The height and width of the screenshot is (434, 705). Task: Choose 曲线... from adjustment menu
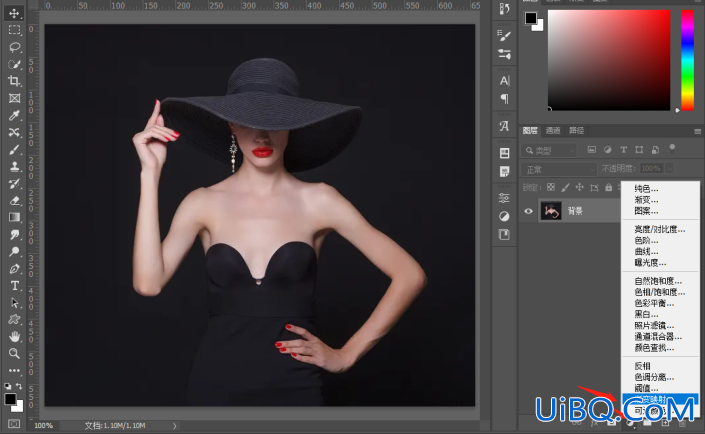(646, 251)
